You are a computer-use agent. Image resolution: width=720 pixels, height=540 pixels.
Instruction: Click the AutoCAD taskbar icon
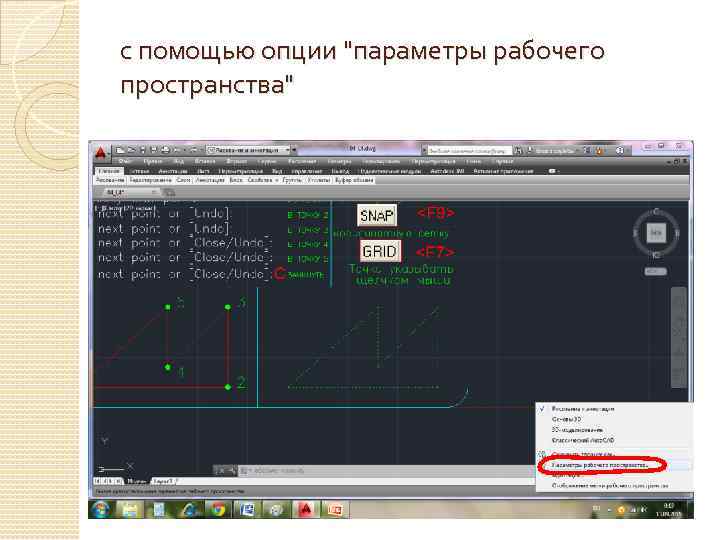point(307,509)
